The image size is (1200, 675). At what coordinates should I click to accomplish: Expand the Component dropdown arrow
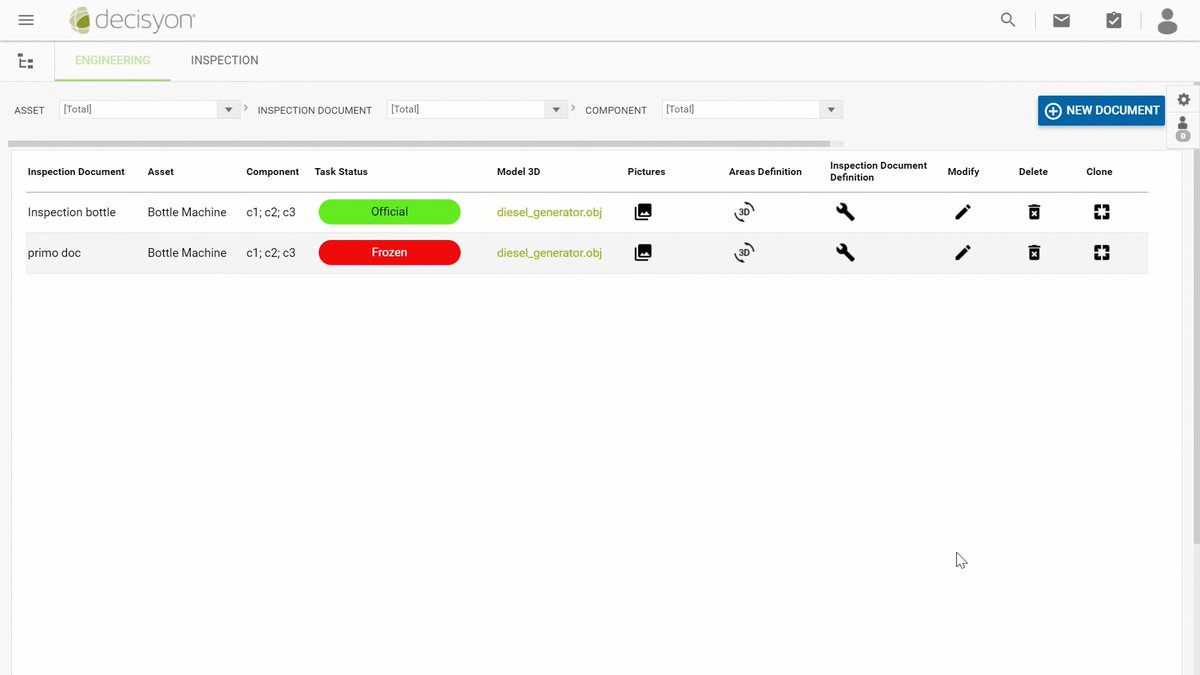[831, 110]
